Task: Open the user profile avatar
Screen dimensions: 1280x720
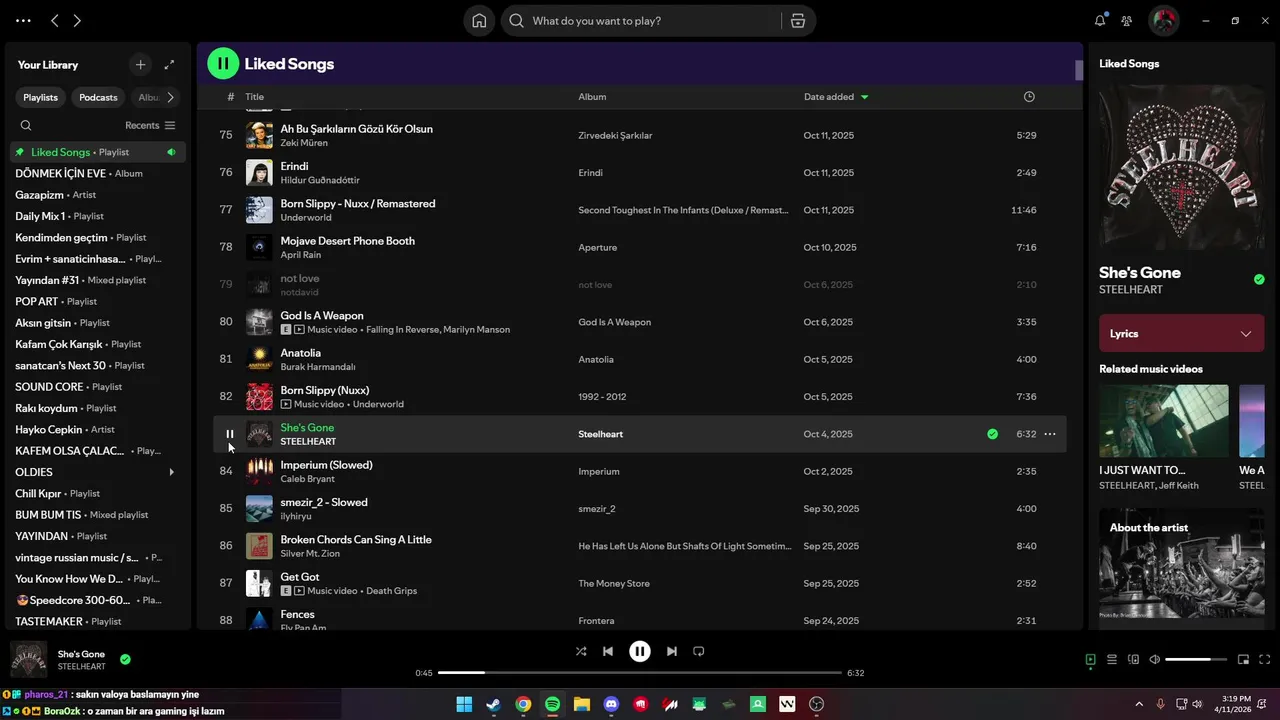Action: 1164,20
